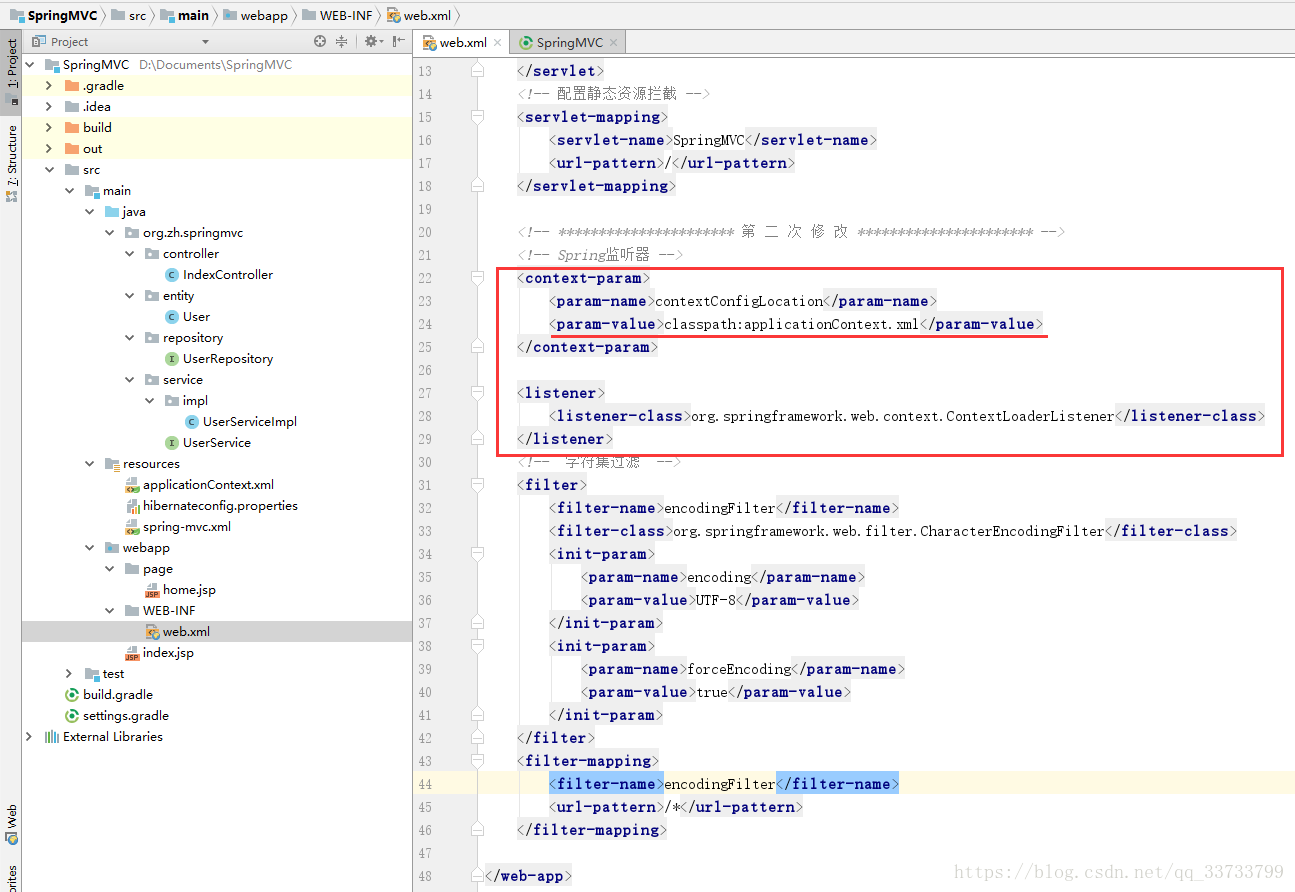Click the Scroll from Source crosshair icon

tap(320, 42)
